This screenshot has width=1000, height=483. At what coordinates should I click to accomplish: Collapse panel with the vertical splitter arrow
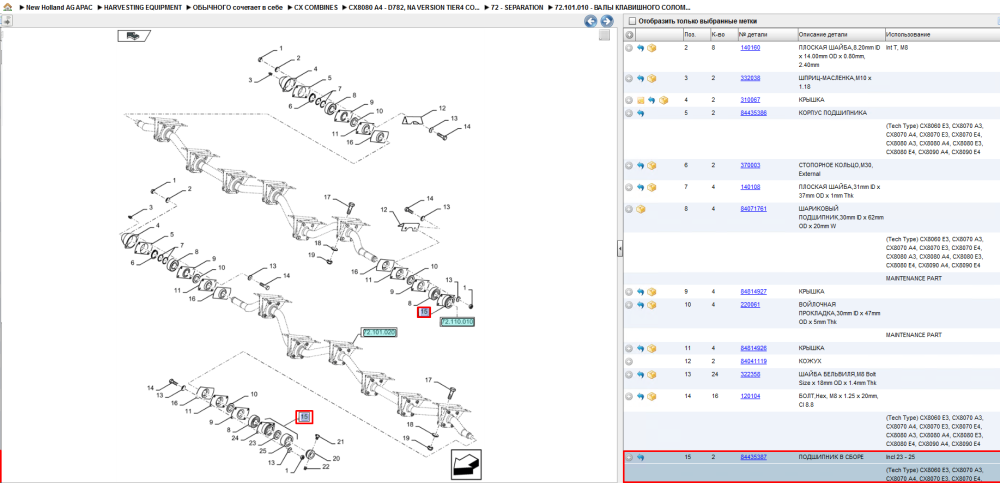click(x=619, y=249)
